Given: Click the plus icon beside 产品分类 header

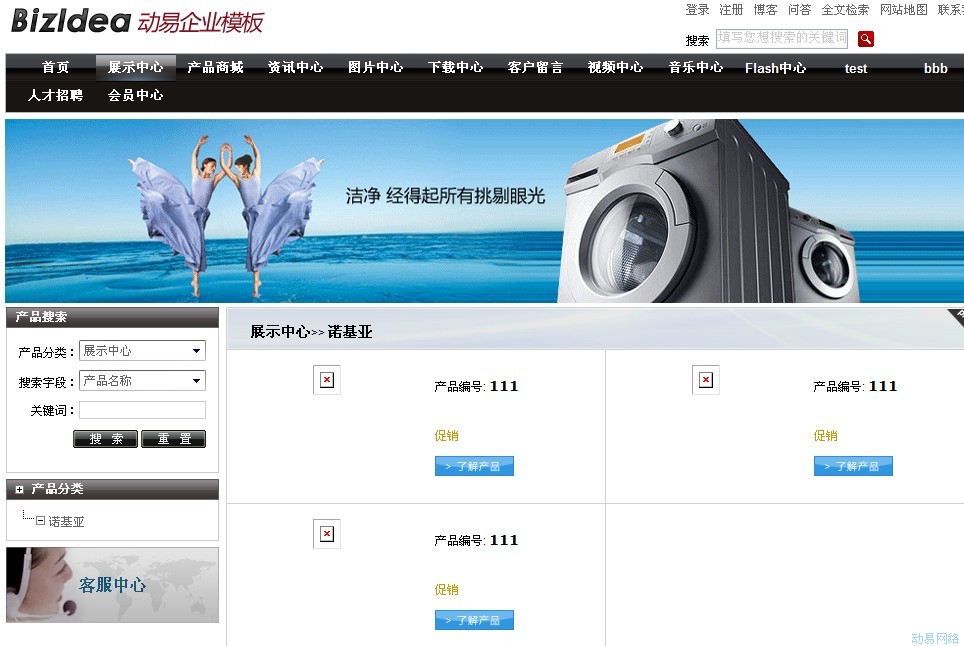Looking at the screenshot, I should (19, 489).
